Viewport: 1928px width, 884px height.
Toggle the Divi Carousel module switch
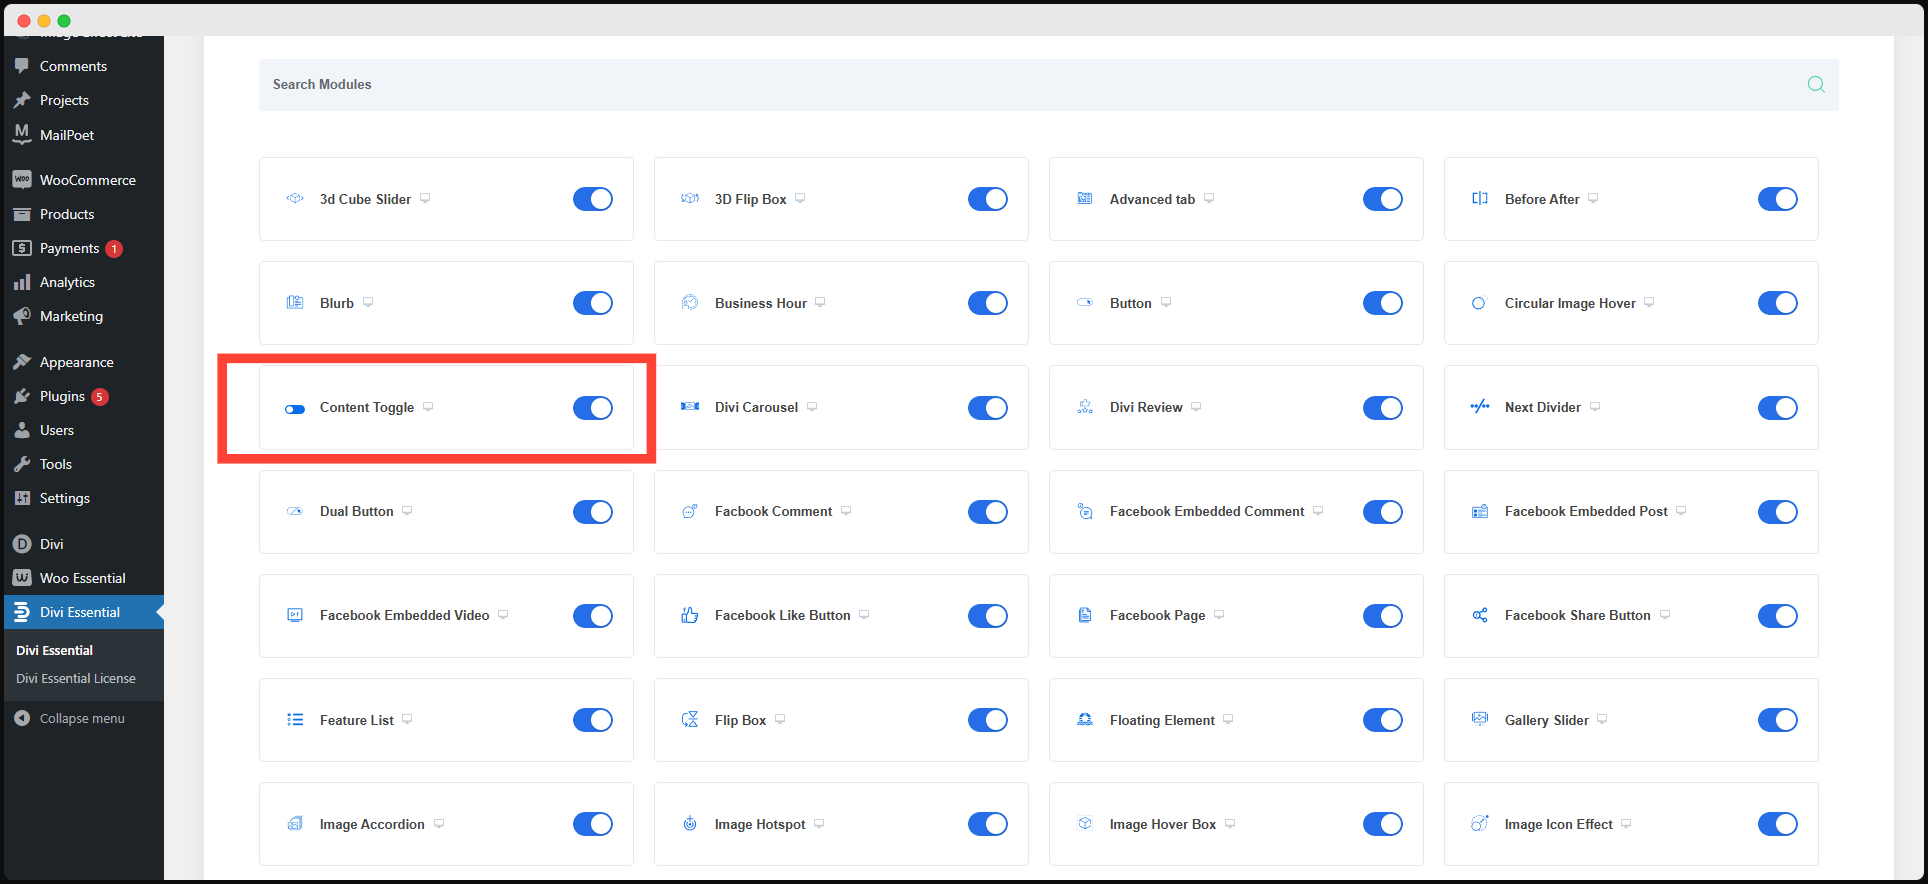click(988, 408)
